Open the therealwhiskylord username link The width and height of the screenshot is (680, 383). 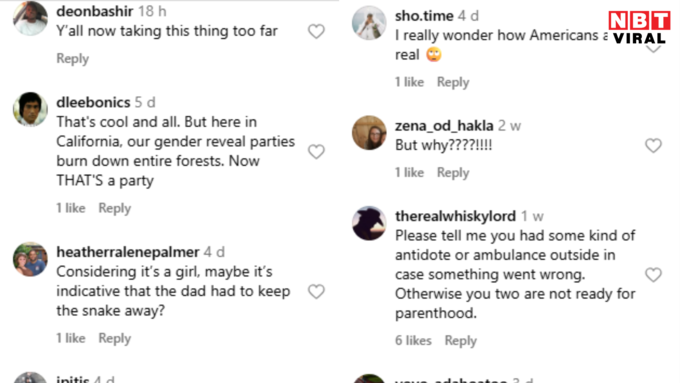point(455,216)
